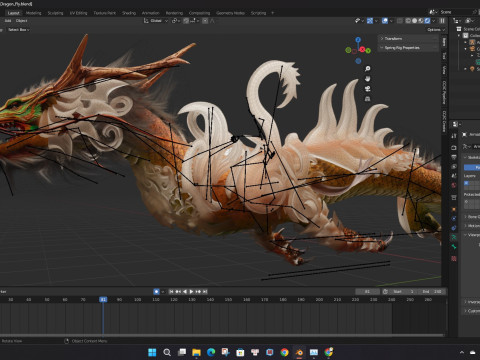Toggle preview range clock icon
This screenshot has width=480, height=360.
pyautogui.click(x=385, y=292)
